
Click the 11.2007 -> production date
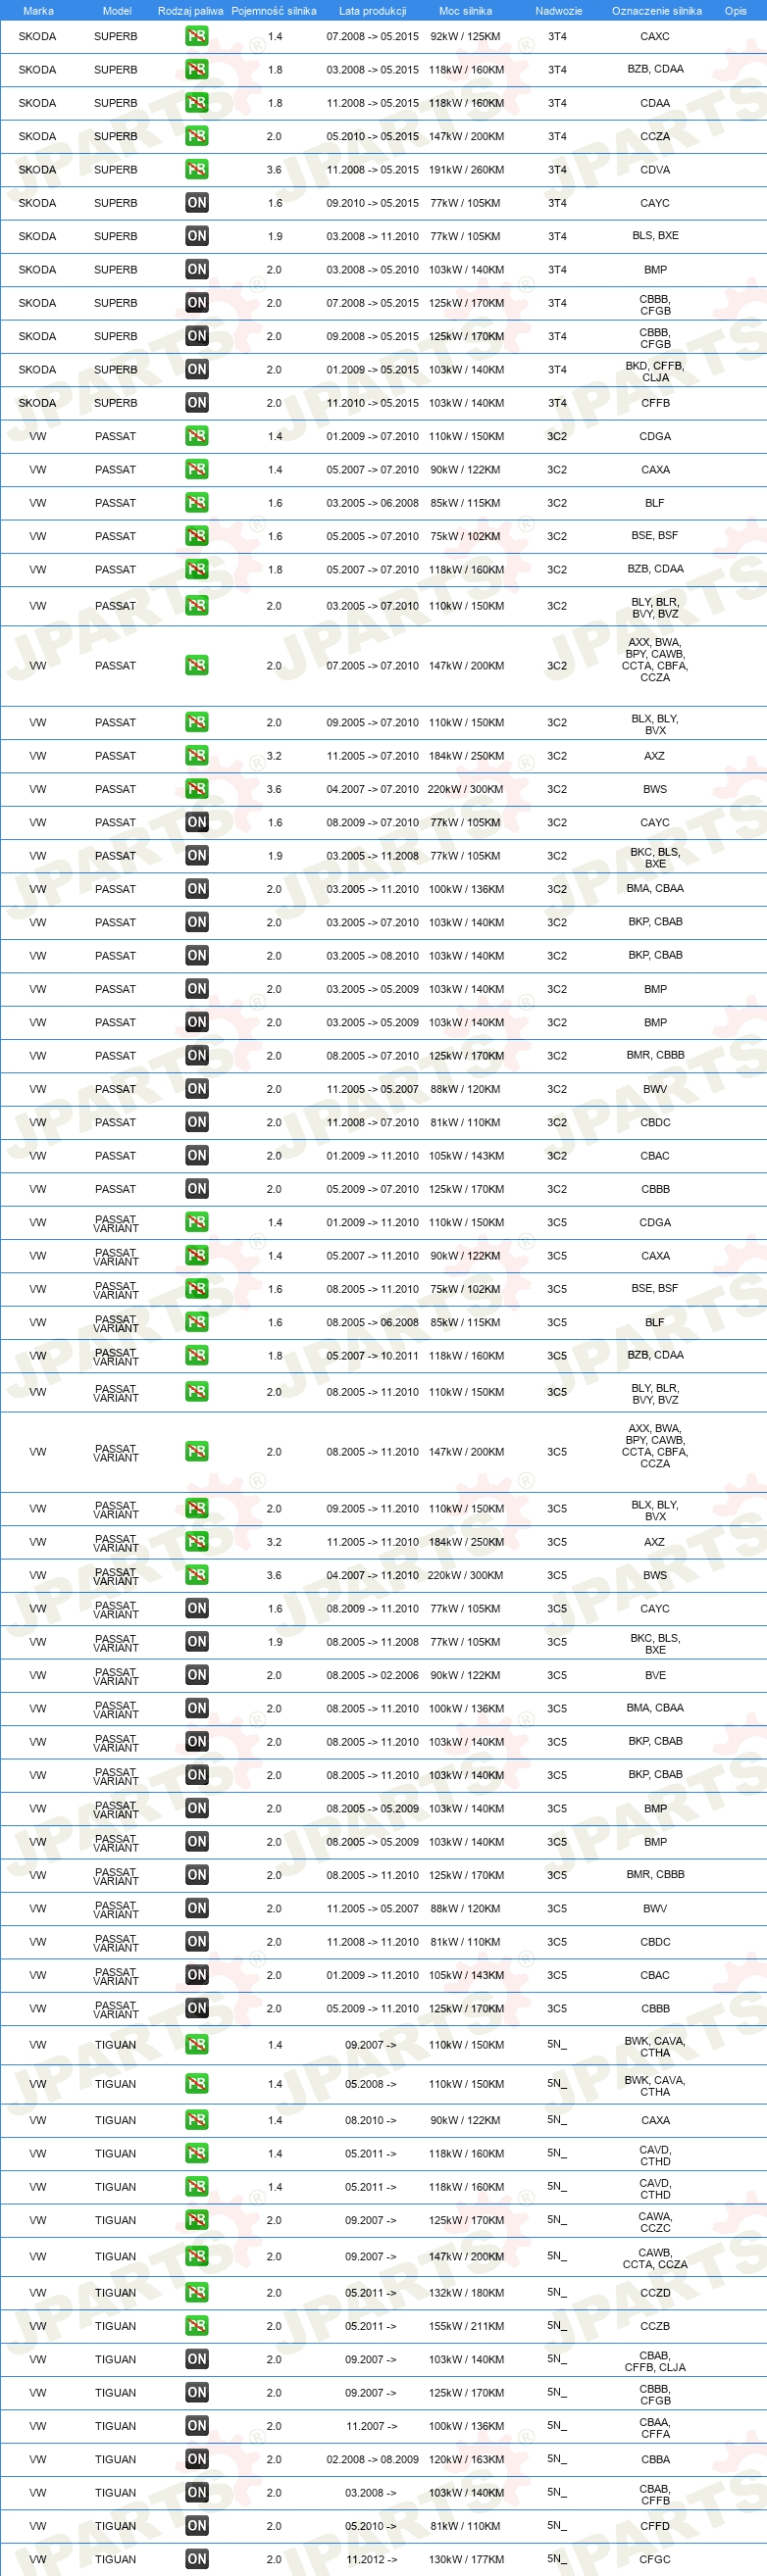pos(371,2426)
